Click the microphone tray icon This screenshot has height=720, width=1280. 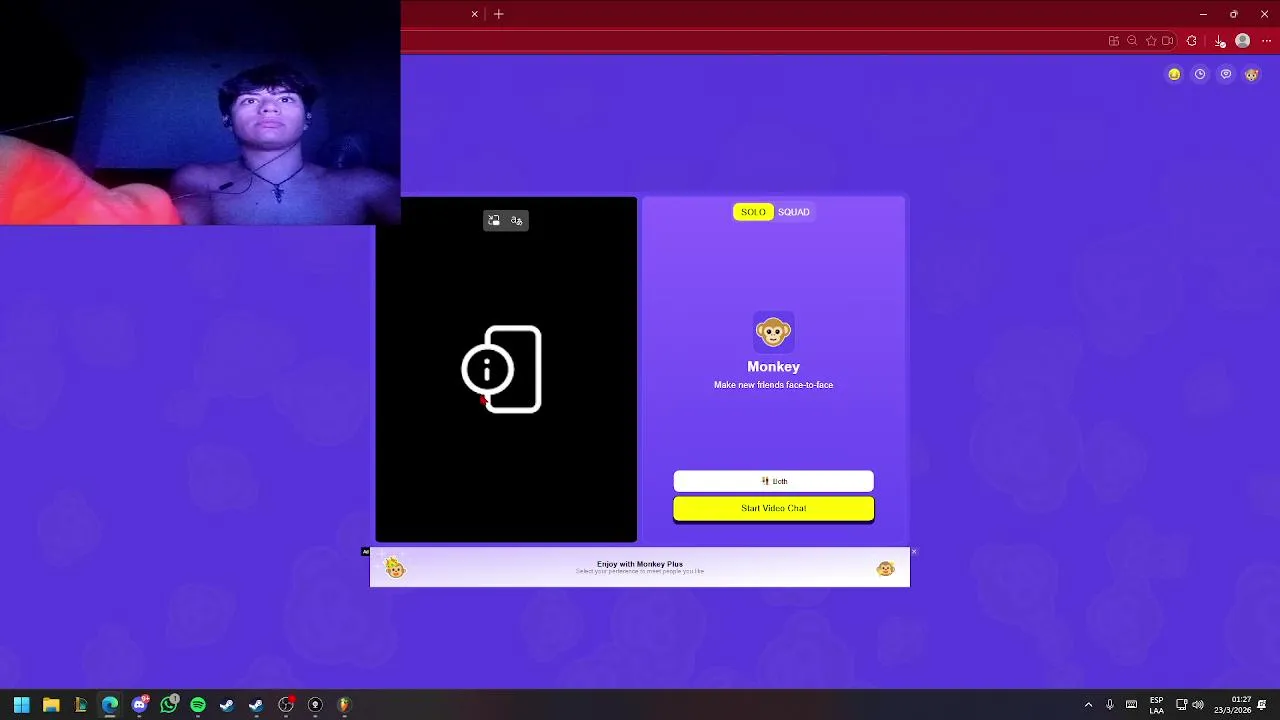tap(1110, 705)
